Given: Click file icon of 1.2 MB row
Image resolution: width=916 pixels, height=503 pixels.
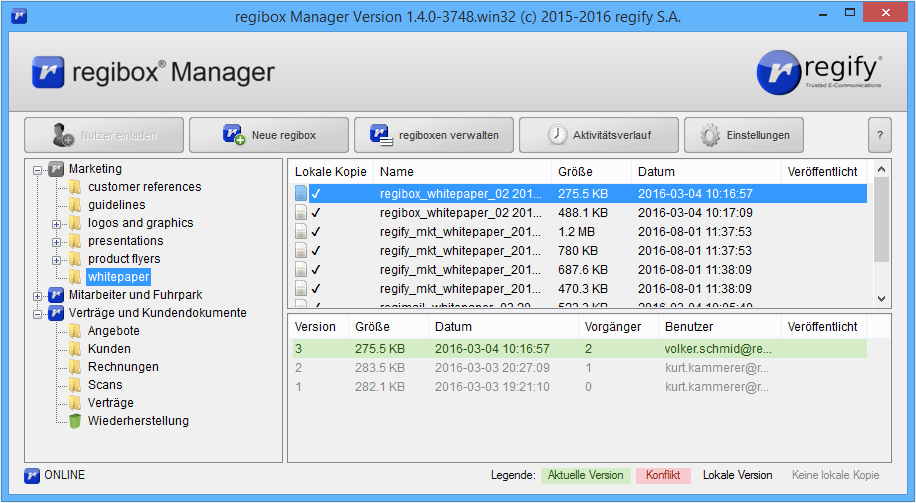Looking at the screenshot, I should point(301,231).
